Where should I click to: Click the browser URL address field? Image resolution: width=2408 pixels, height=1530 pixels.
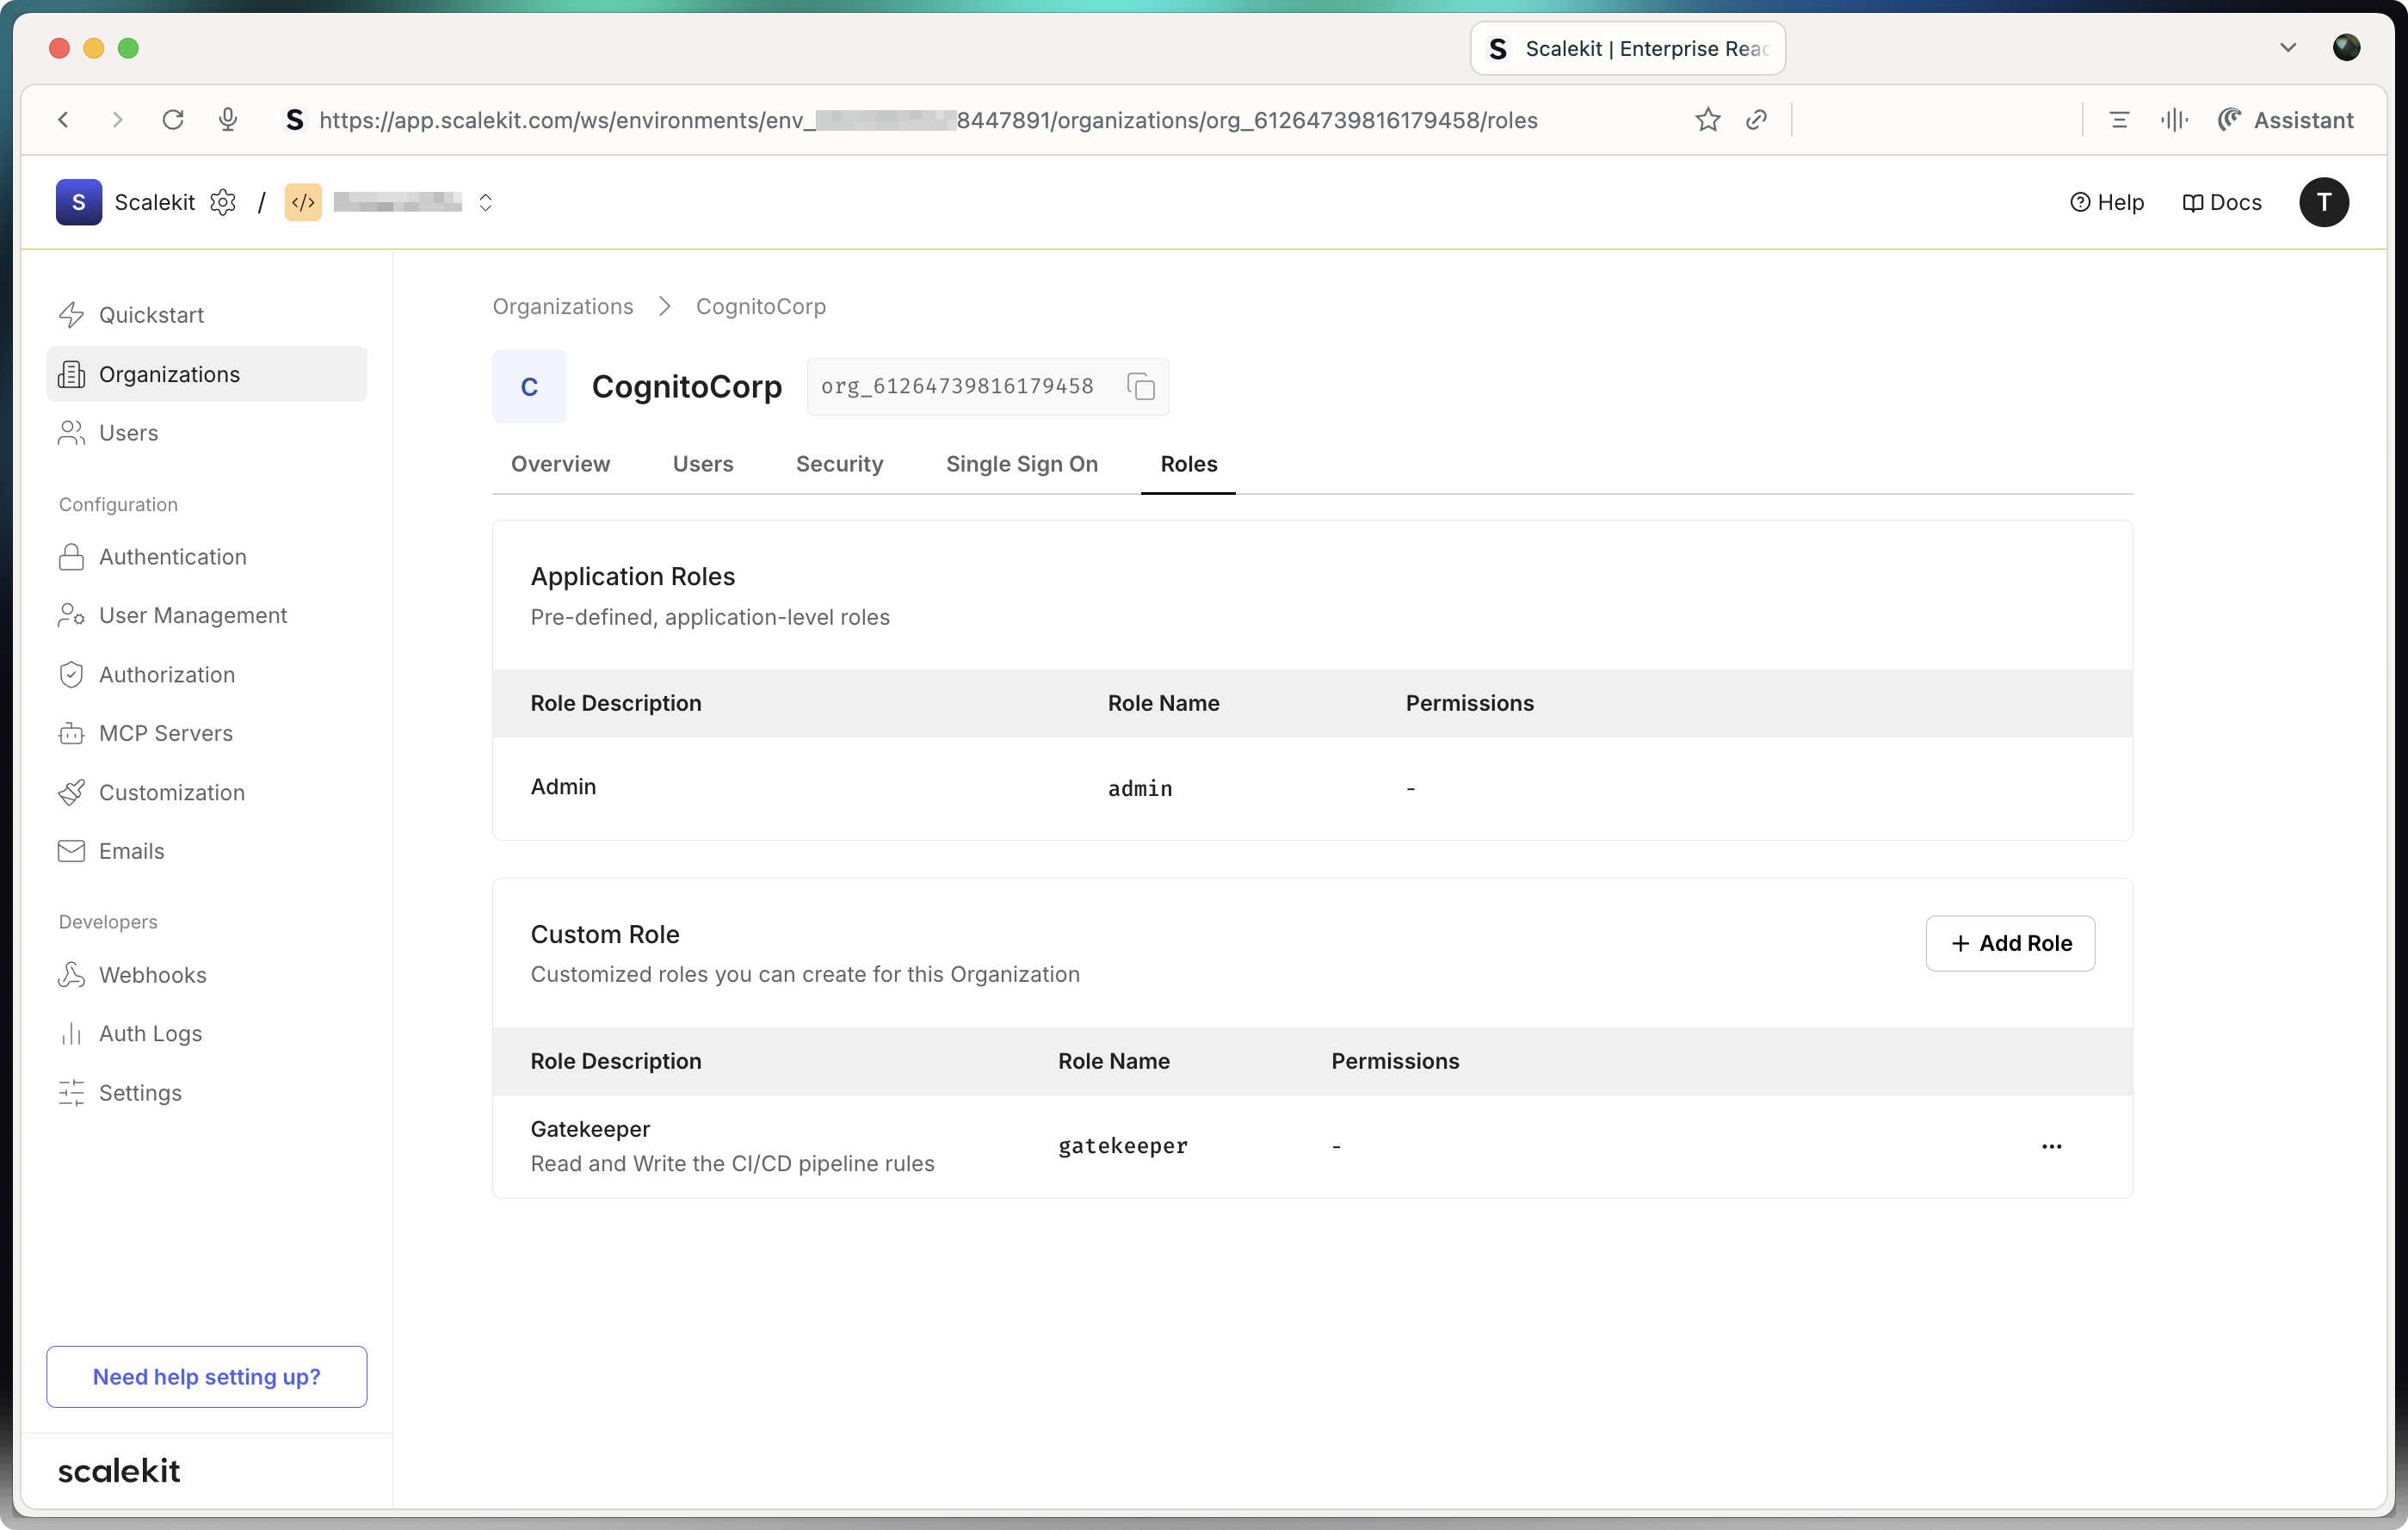(x=927, y=120)
